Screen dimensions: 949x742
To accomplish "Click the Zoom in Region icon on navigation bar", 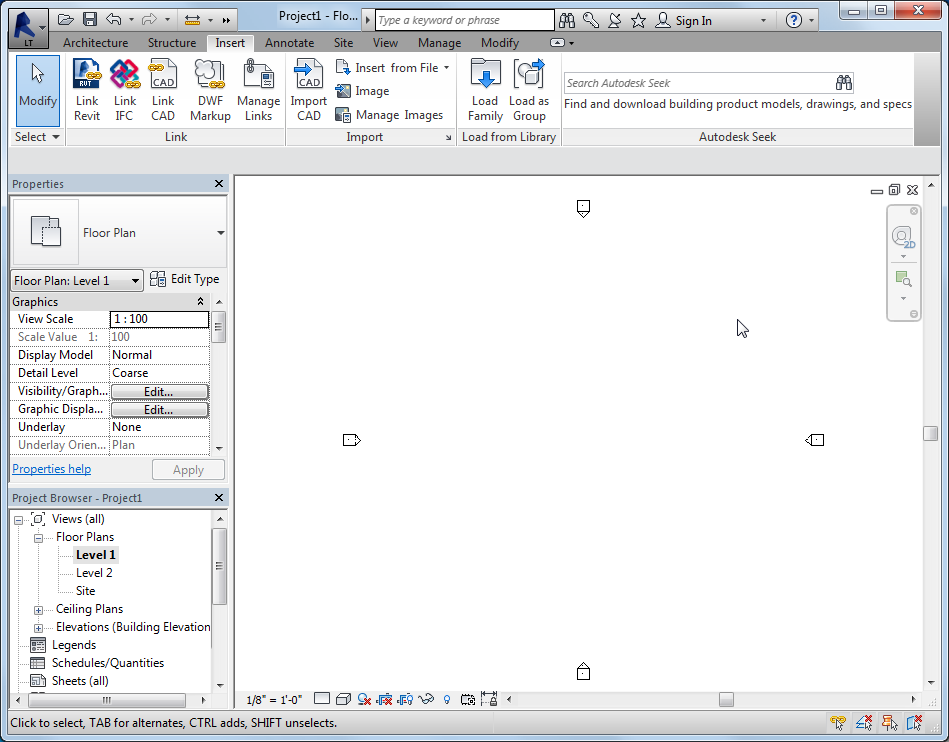I will [x=903, y=278].
